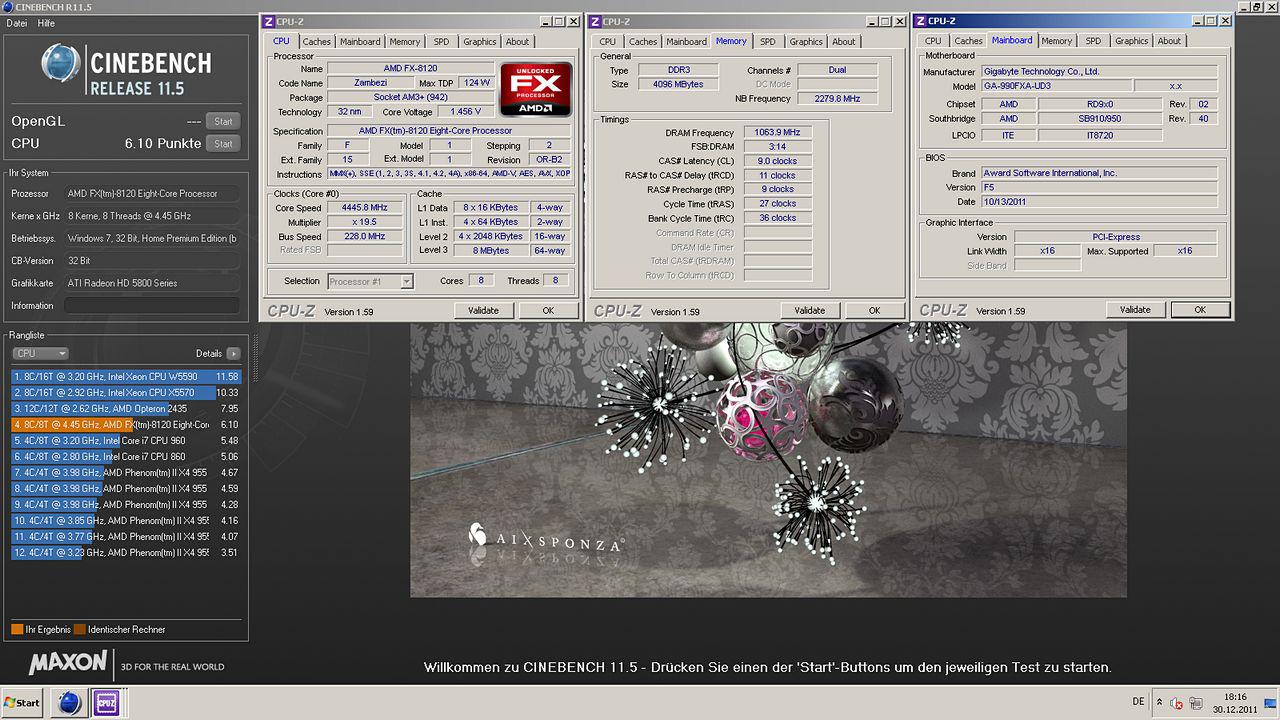This screenshot has height=720, width=1280.
Task: Click the Details arrow button in Rangliste
Action: [233, 353]
